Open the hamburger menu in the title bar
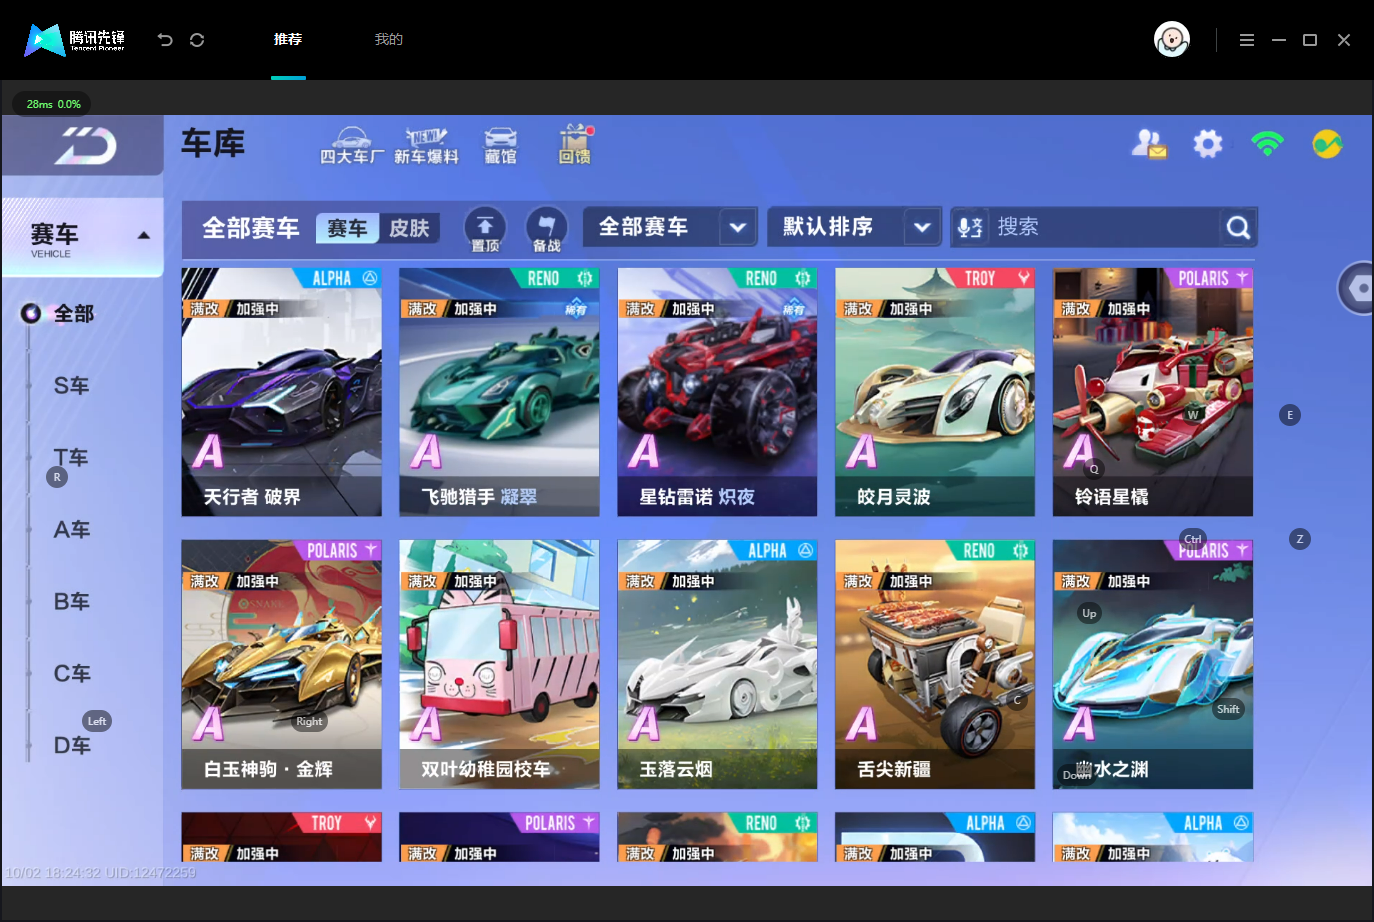The height and width of the screenshot is (922, 1374). (x=1247, y=40)
